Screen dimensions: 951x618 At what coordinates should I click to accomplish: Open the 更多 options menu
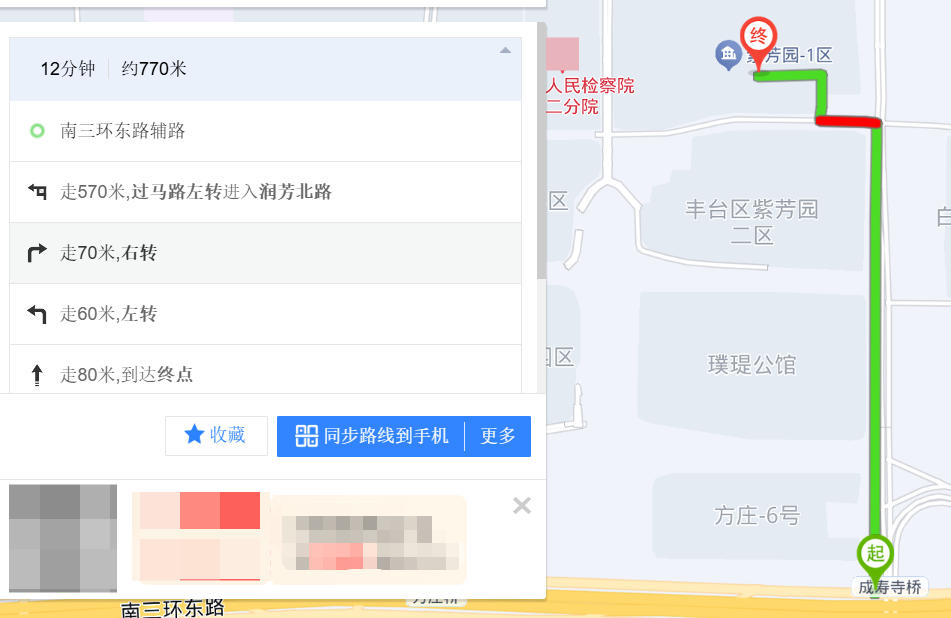click(x=498, y=436)
